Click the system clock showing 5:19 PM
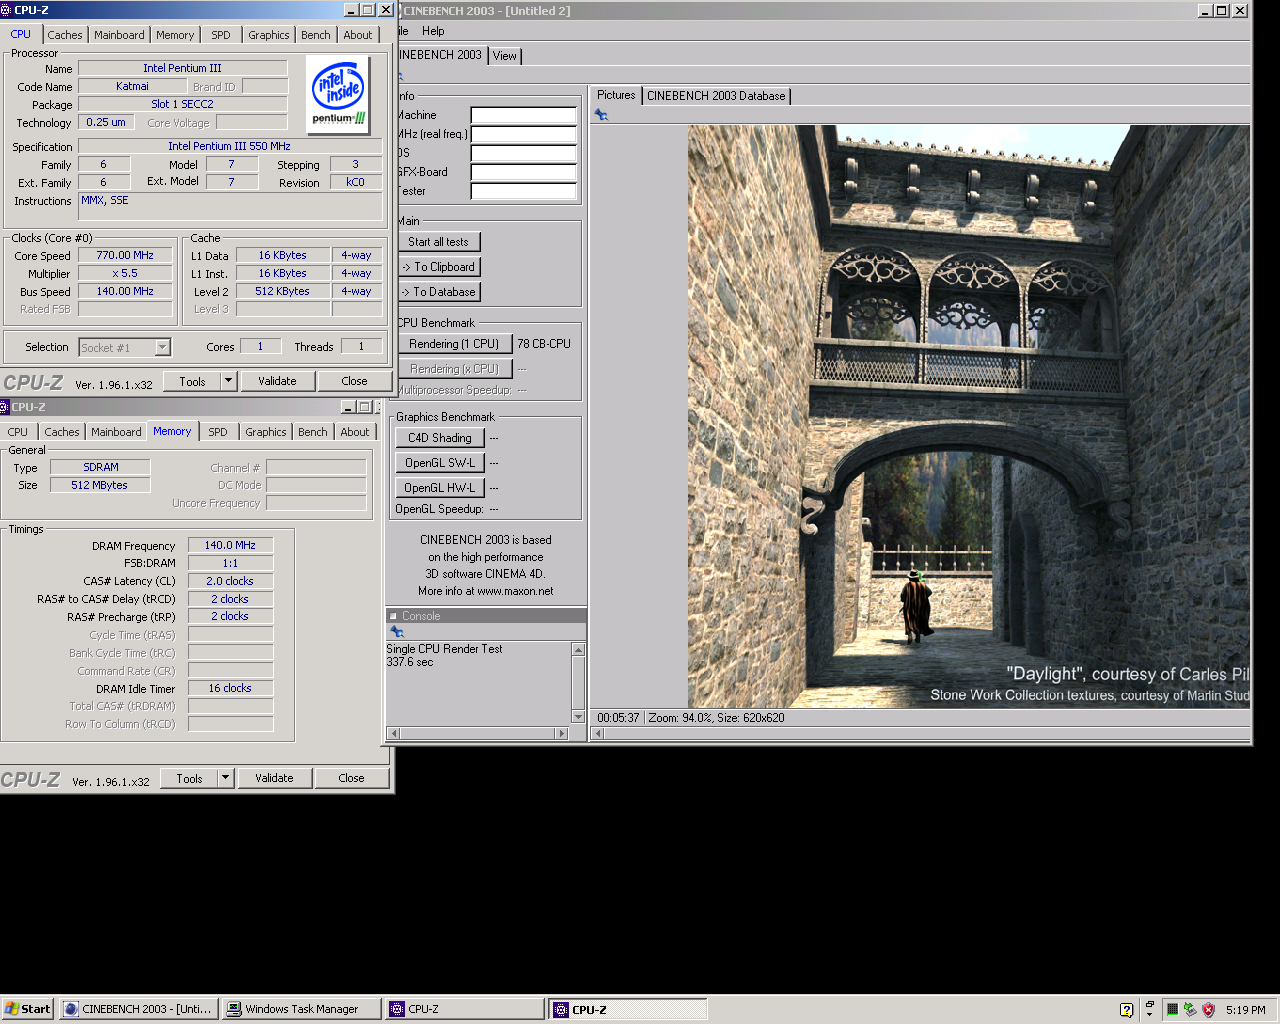 tap(1245, 1010)
